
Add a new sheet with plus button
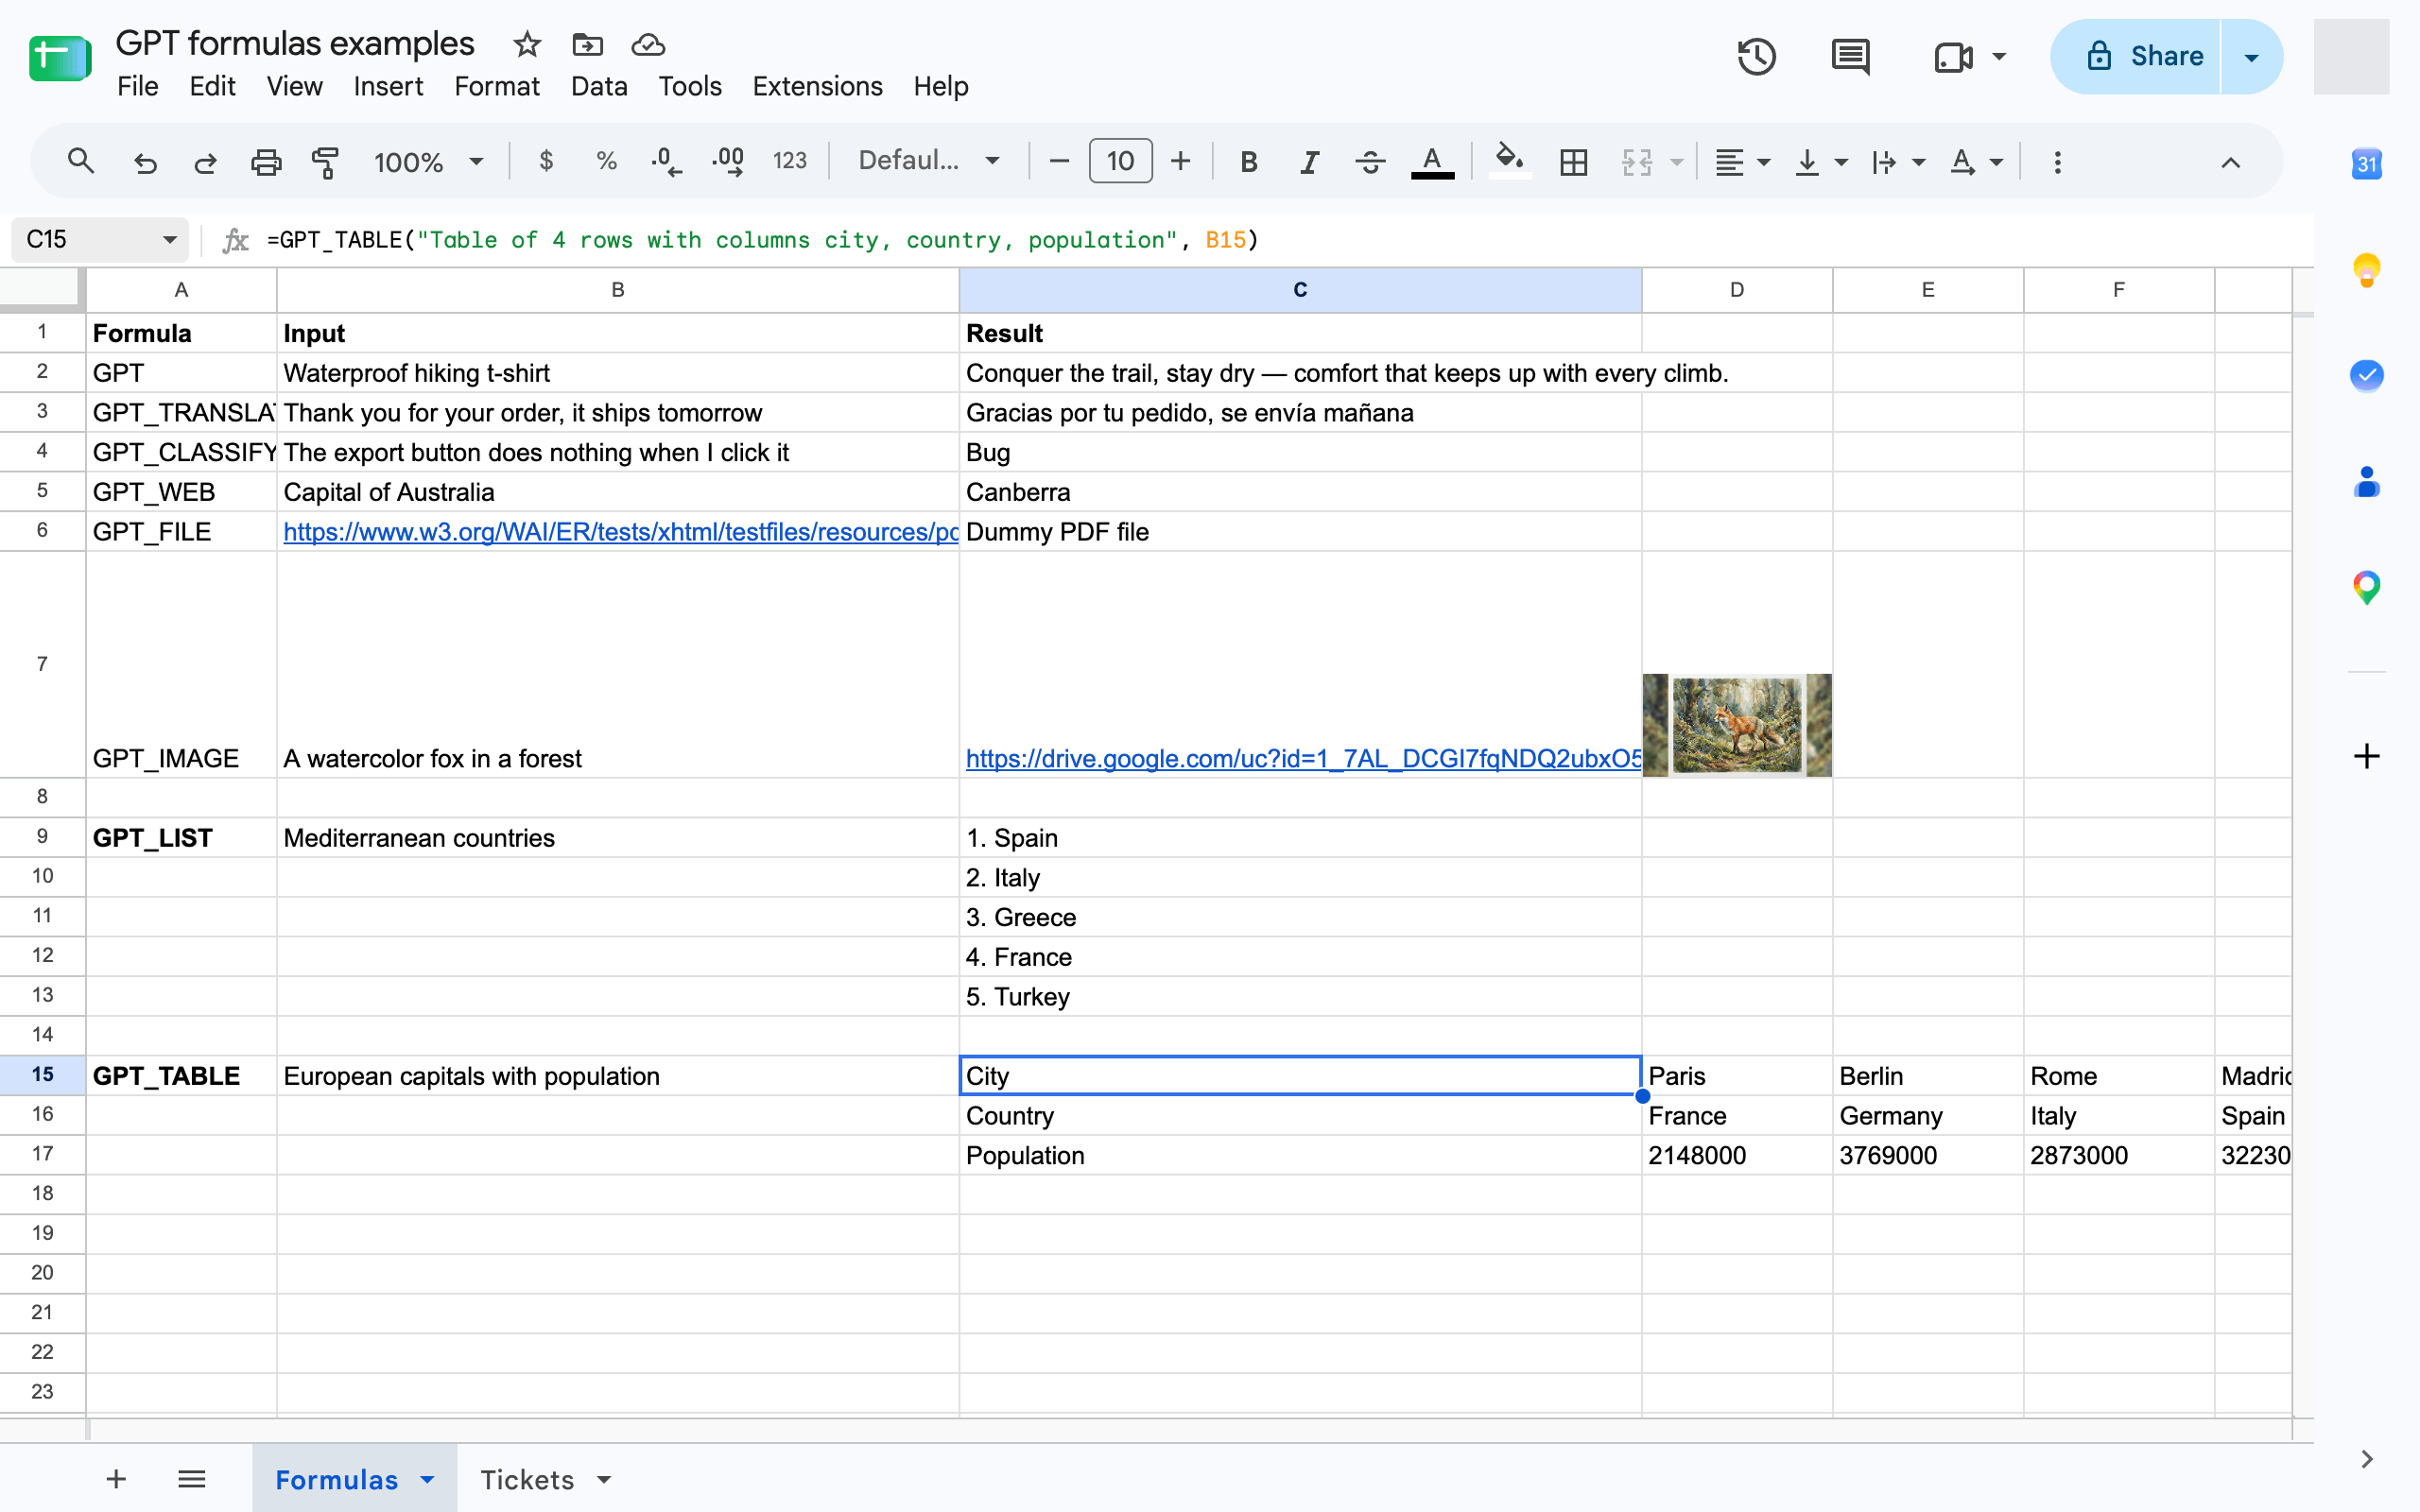[116, 1479]
